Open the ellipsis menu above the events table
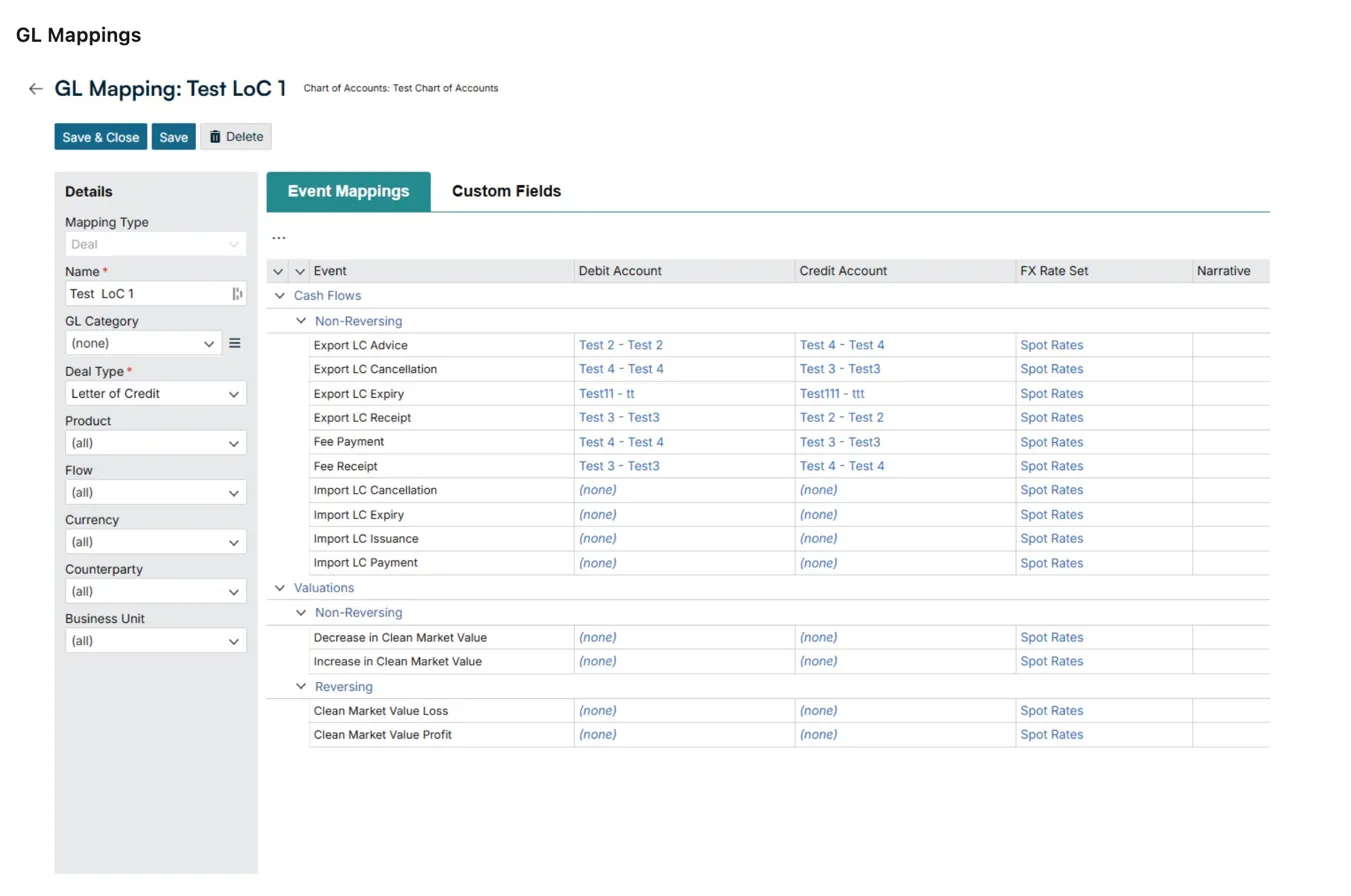 [279, 238]
